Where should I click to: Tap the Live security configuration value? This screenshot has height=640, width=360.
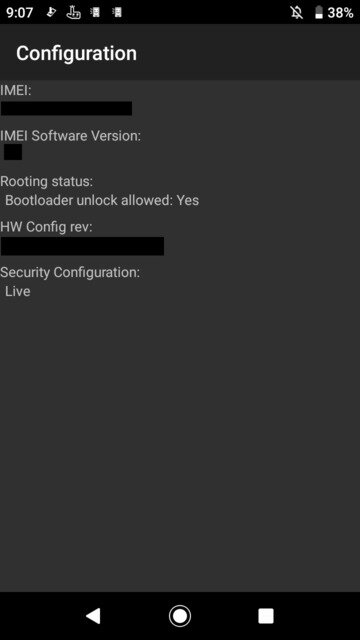[18, 291]
